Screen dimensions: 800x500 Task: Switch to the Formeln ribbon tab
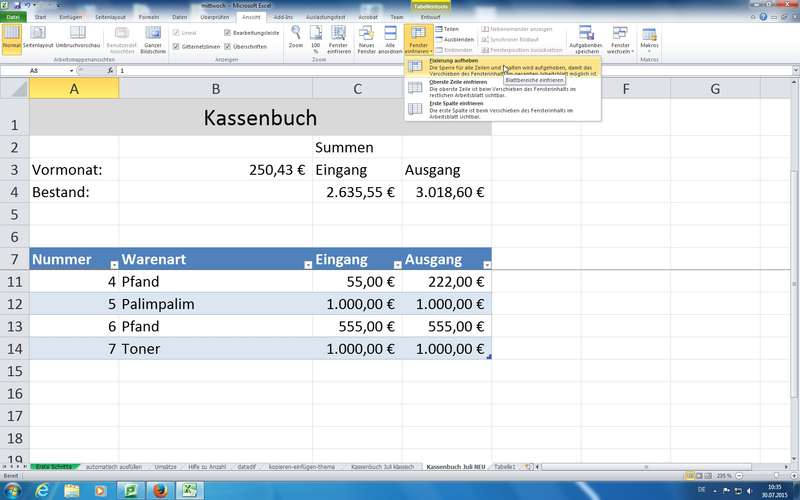pyautogui.click(x=149, y=17)
